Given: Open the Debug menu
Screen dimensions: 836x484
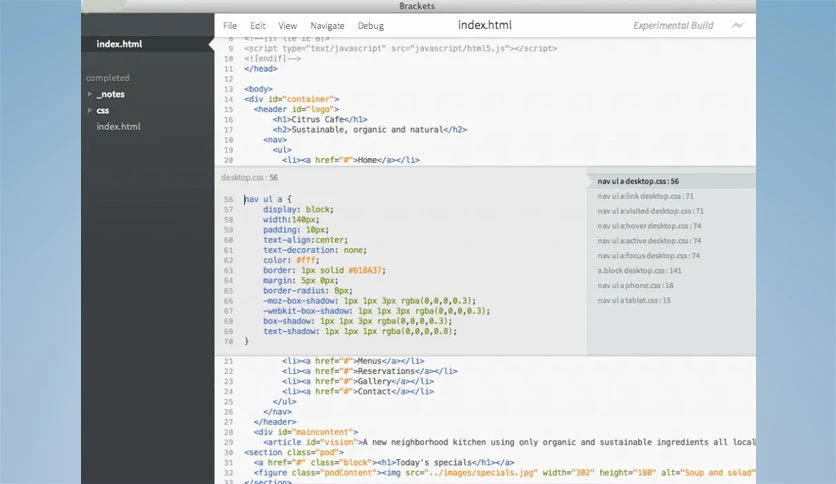Looking at the screenshot, I should pyautogui.click(x=371, y=26).
